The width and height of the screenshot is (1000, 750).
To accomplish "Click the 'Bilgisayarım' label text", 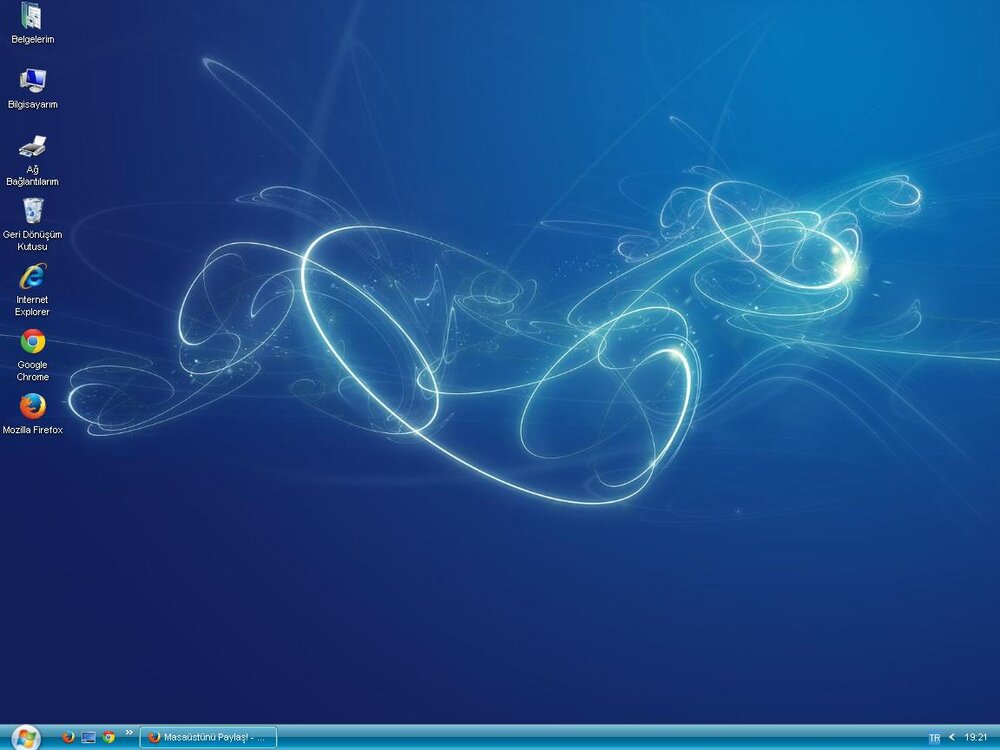I will click(32, 104).
